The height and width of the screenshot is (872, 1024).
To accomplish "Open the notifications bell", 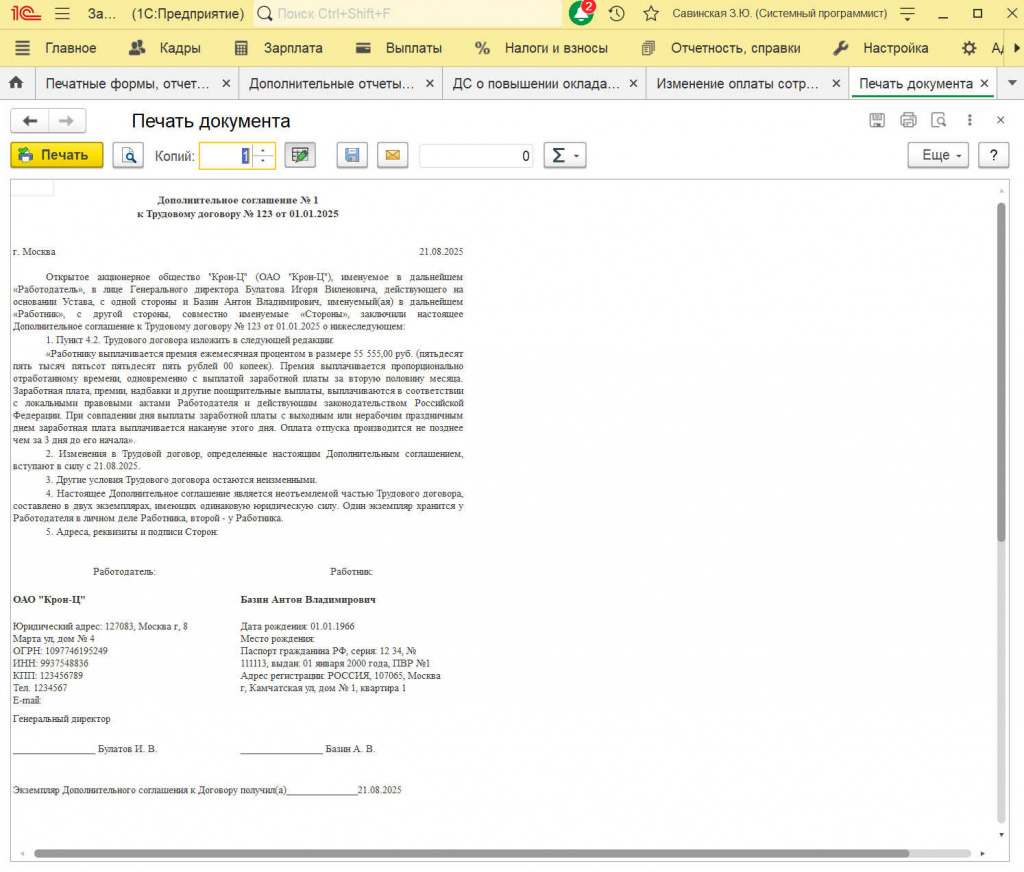I will pos(581,13).
